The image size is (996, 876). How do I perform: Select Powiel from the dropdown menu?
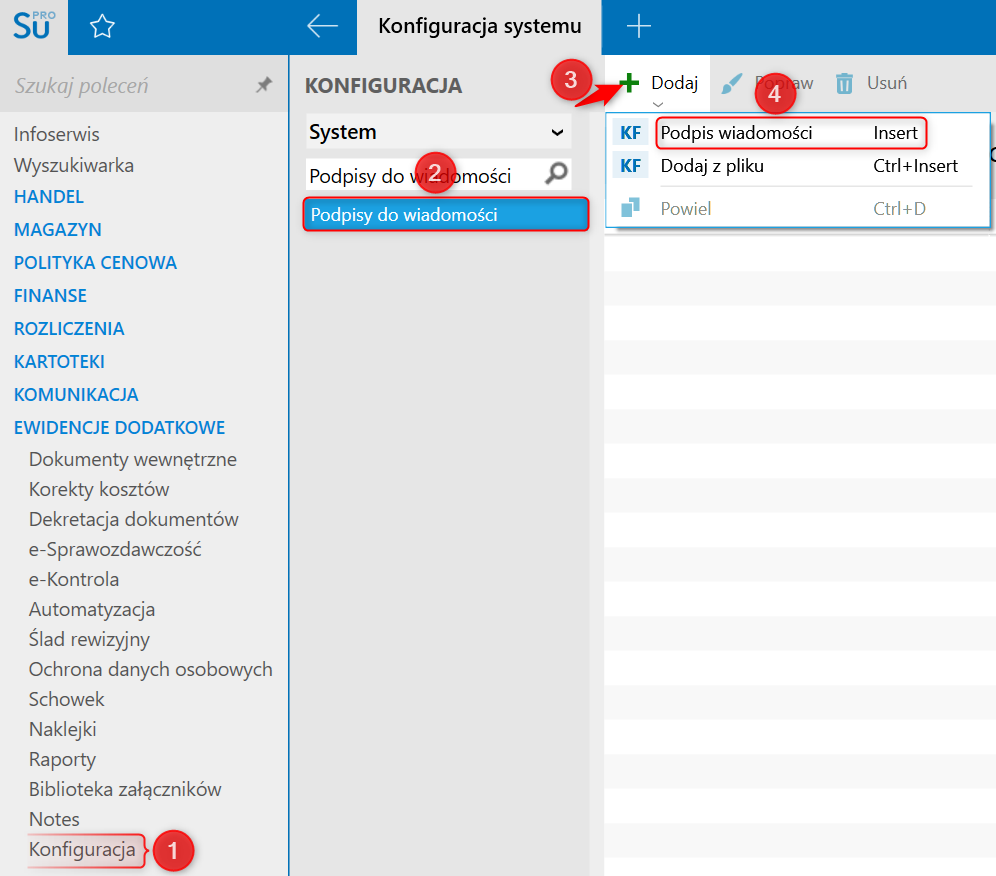pyautogui.click(x=798, y=208)
